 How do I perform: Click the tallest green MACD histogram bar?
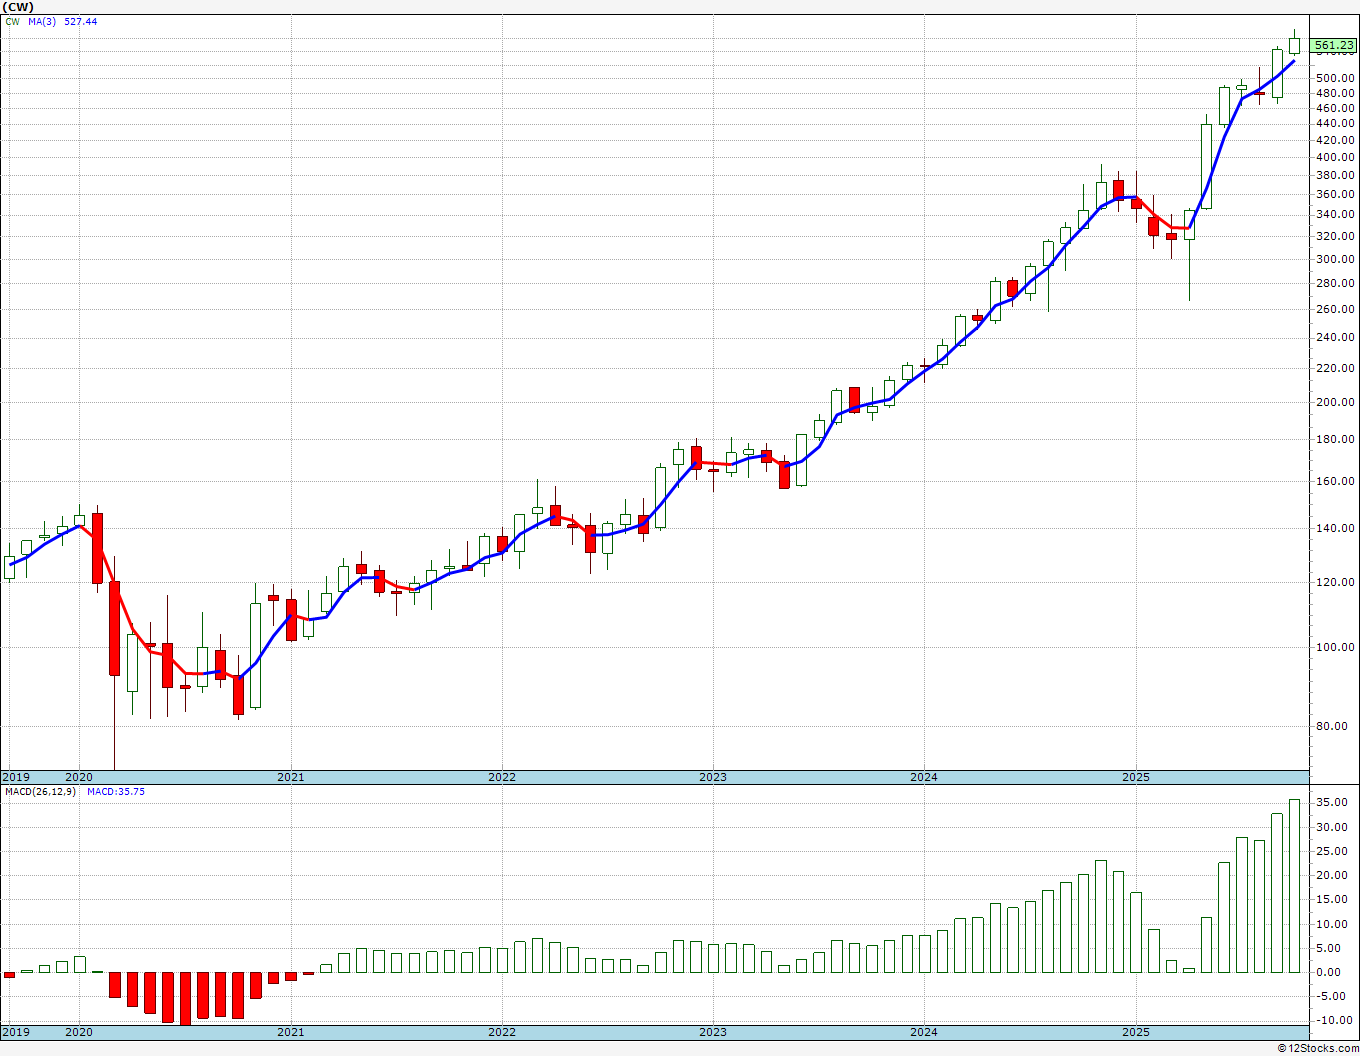(1295, 886)
